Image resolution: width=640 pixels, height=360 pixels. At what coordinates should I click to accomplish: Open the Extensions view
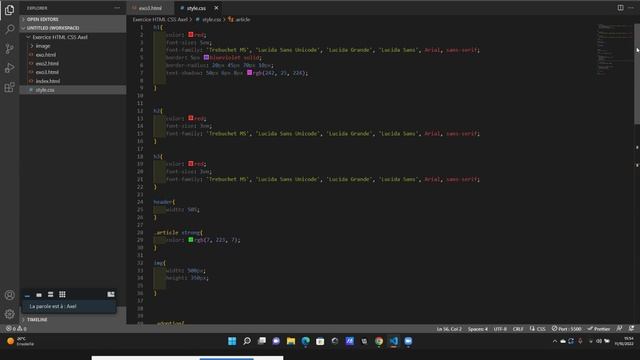(9, 87)
